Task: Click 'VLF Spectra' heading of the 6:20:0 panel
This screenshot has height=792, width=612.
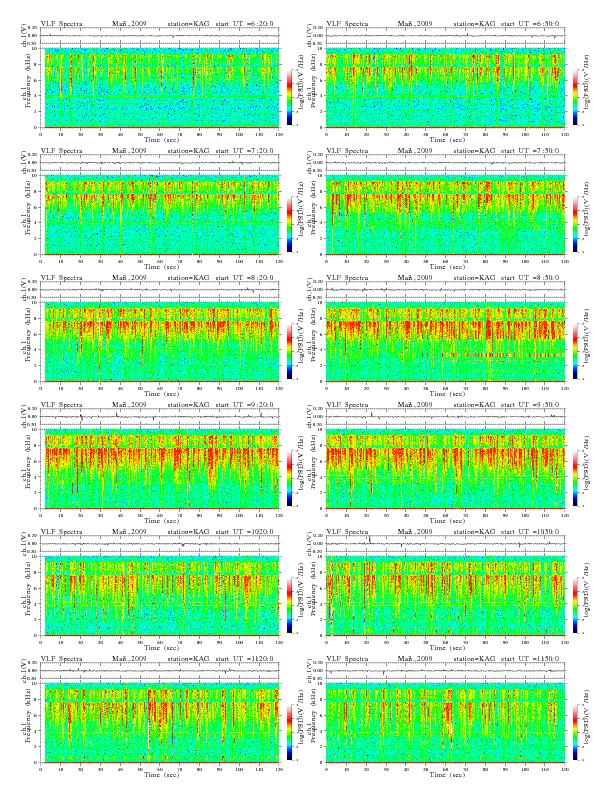Action: tap(61, 24)
